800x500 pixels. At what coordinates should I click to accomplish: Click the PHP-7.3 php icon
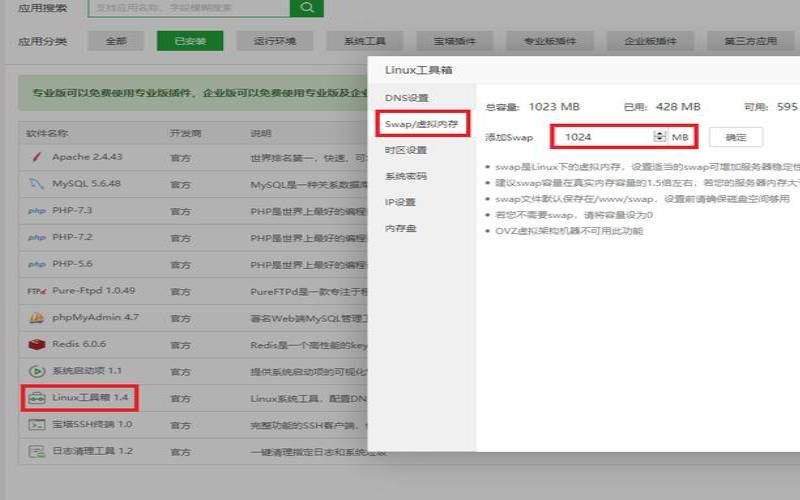click(x=36, y=211)
